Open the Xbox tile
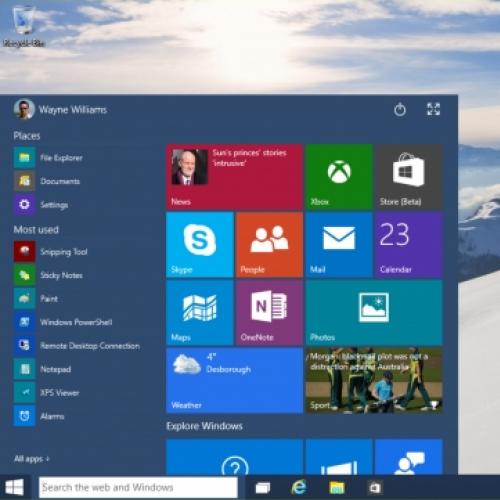 (x=339, y=177)
